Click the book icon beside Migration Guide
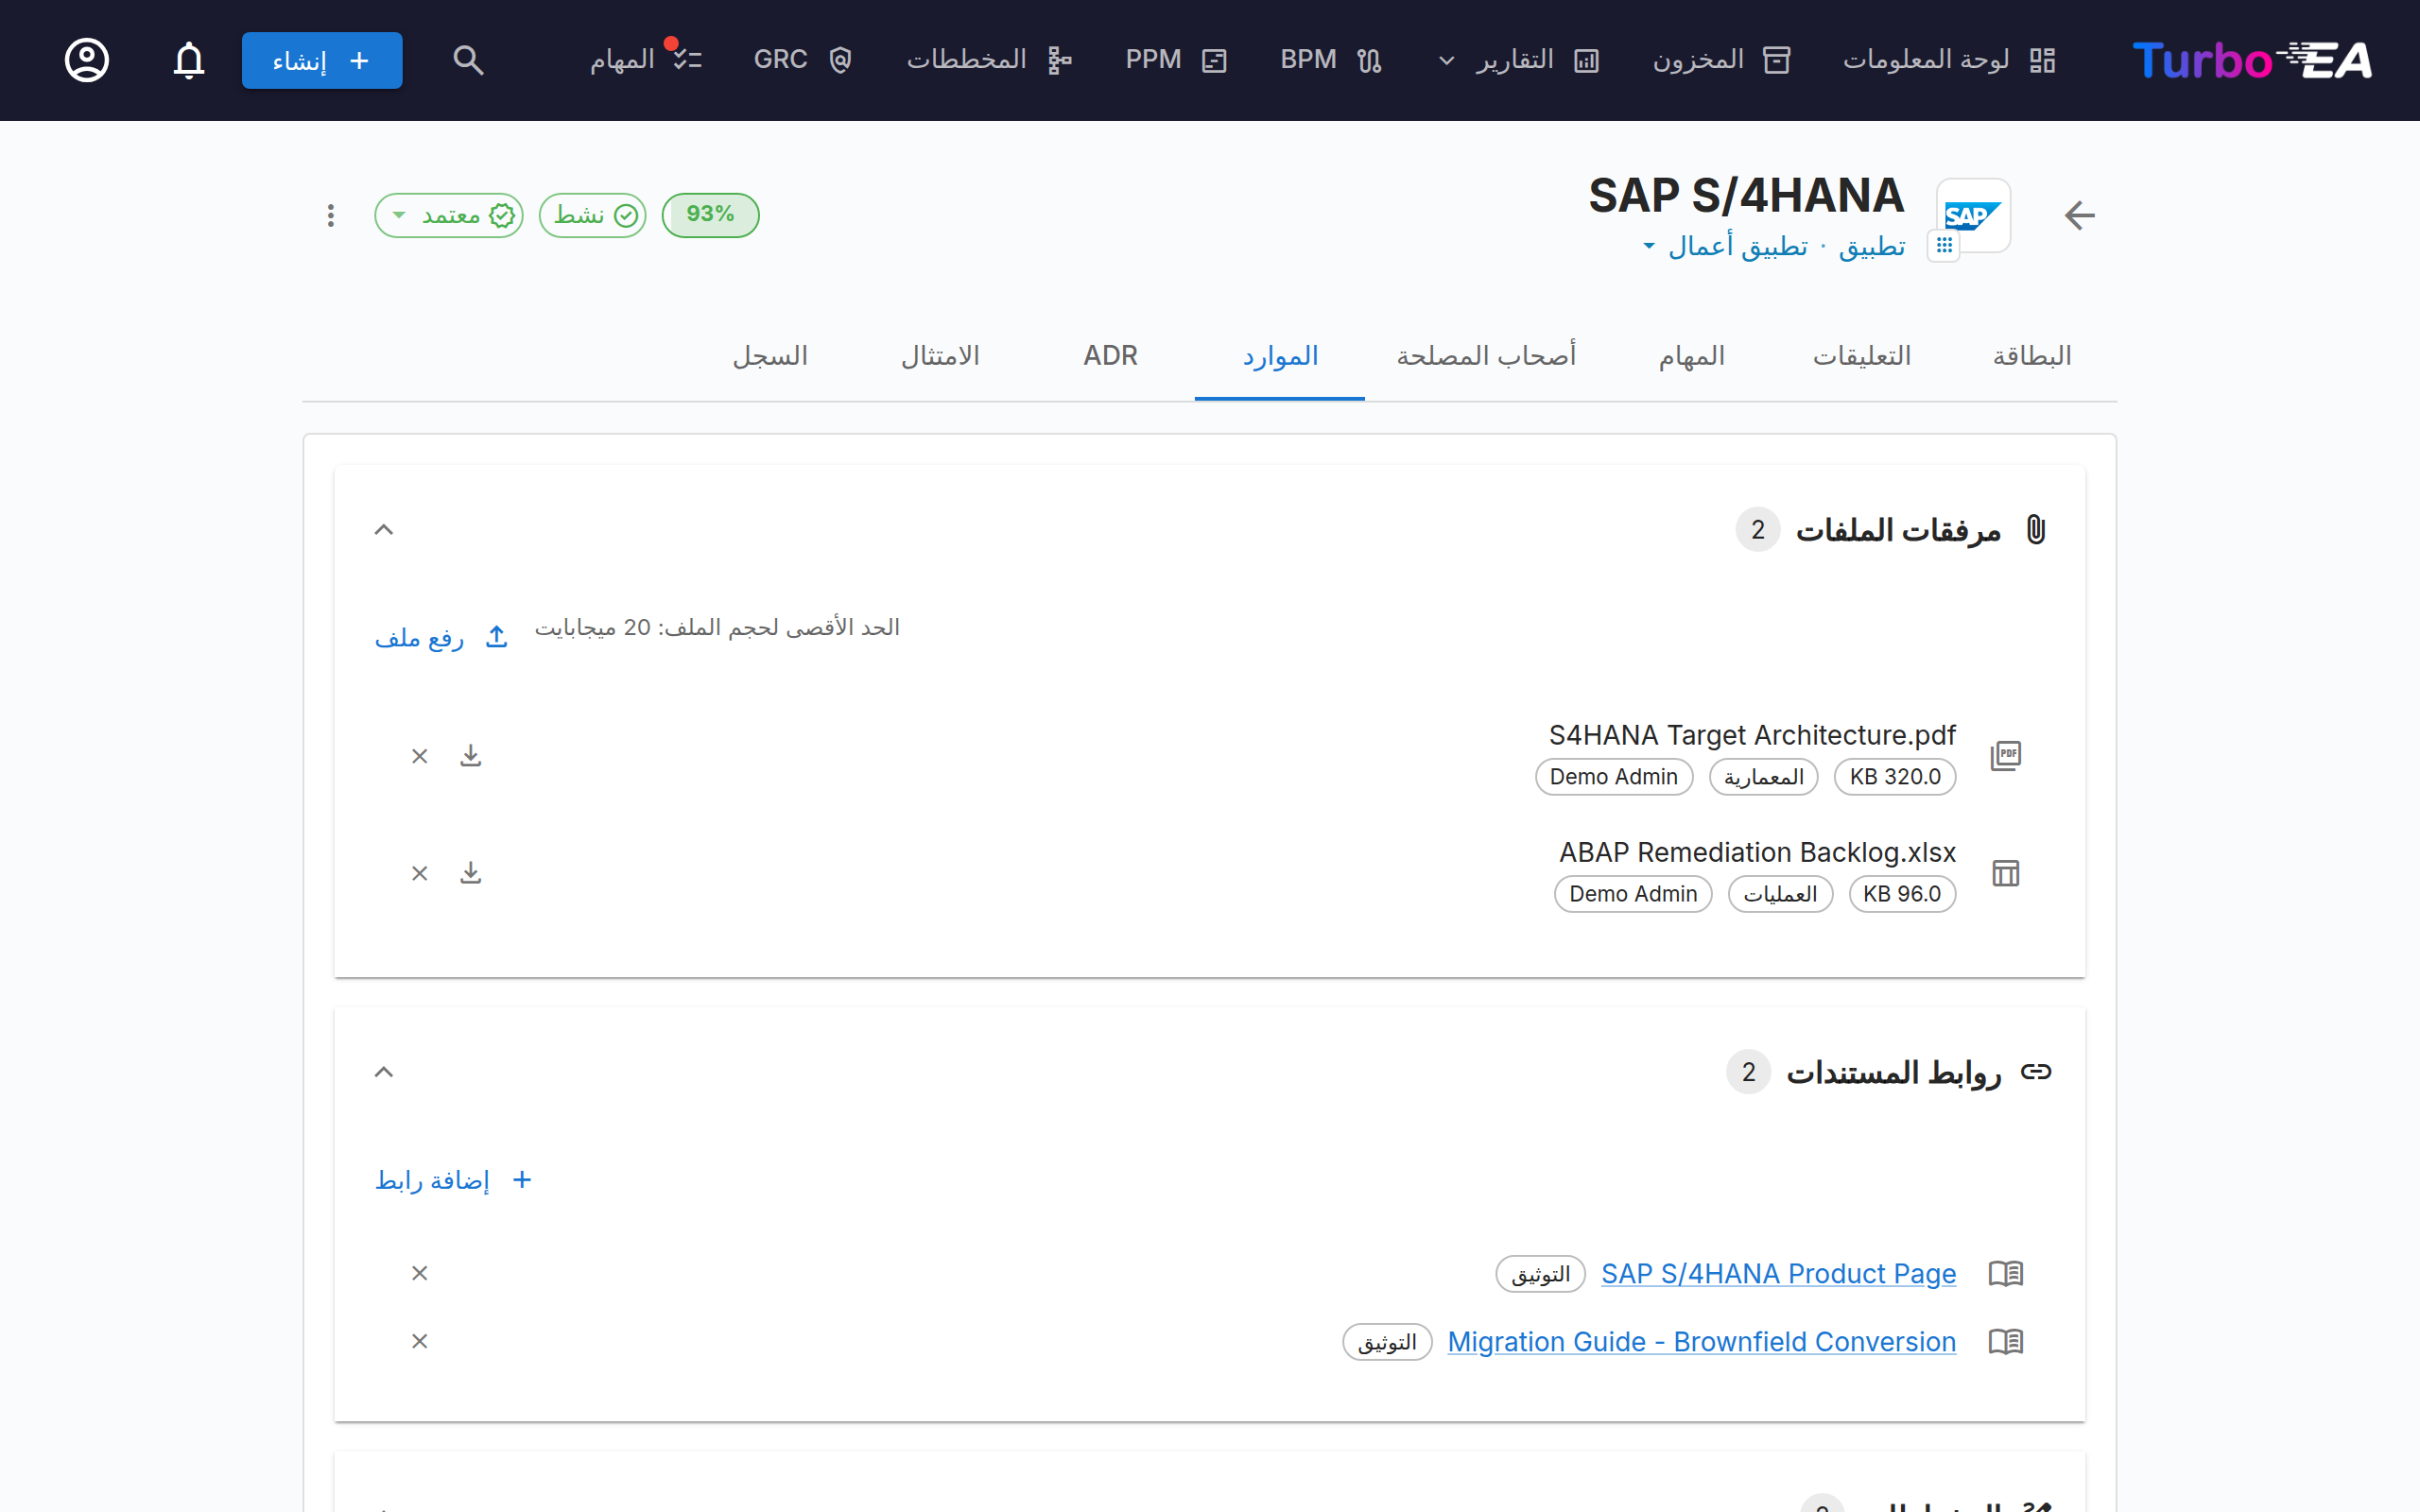Screen dimensions: 2420x1512 2006,1341
